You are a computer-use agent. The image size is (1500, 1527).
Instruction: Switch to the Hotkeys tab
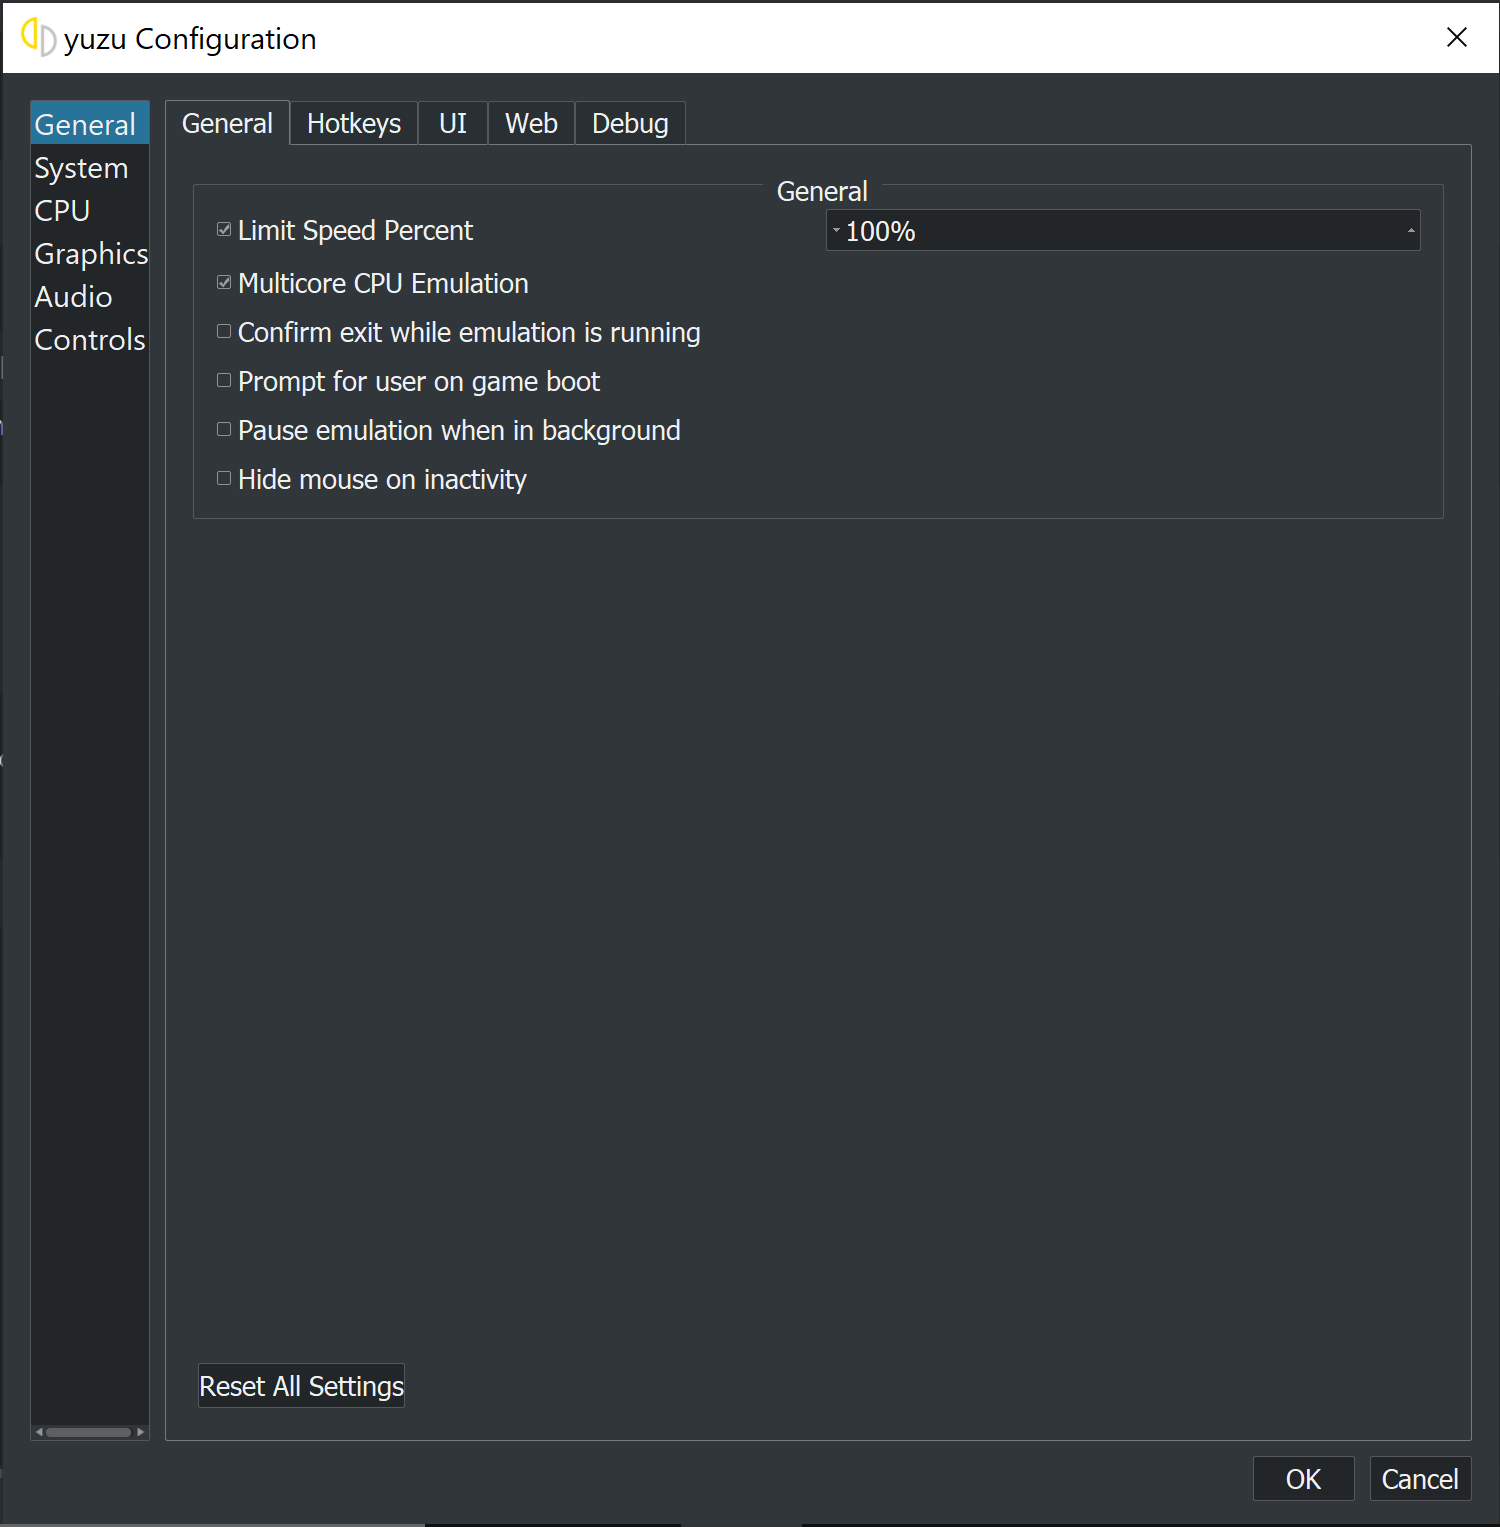coord(354,123)
